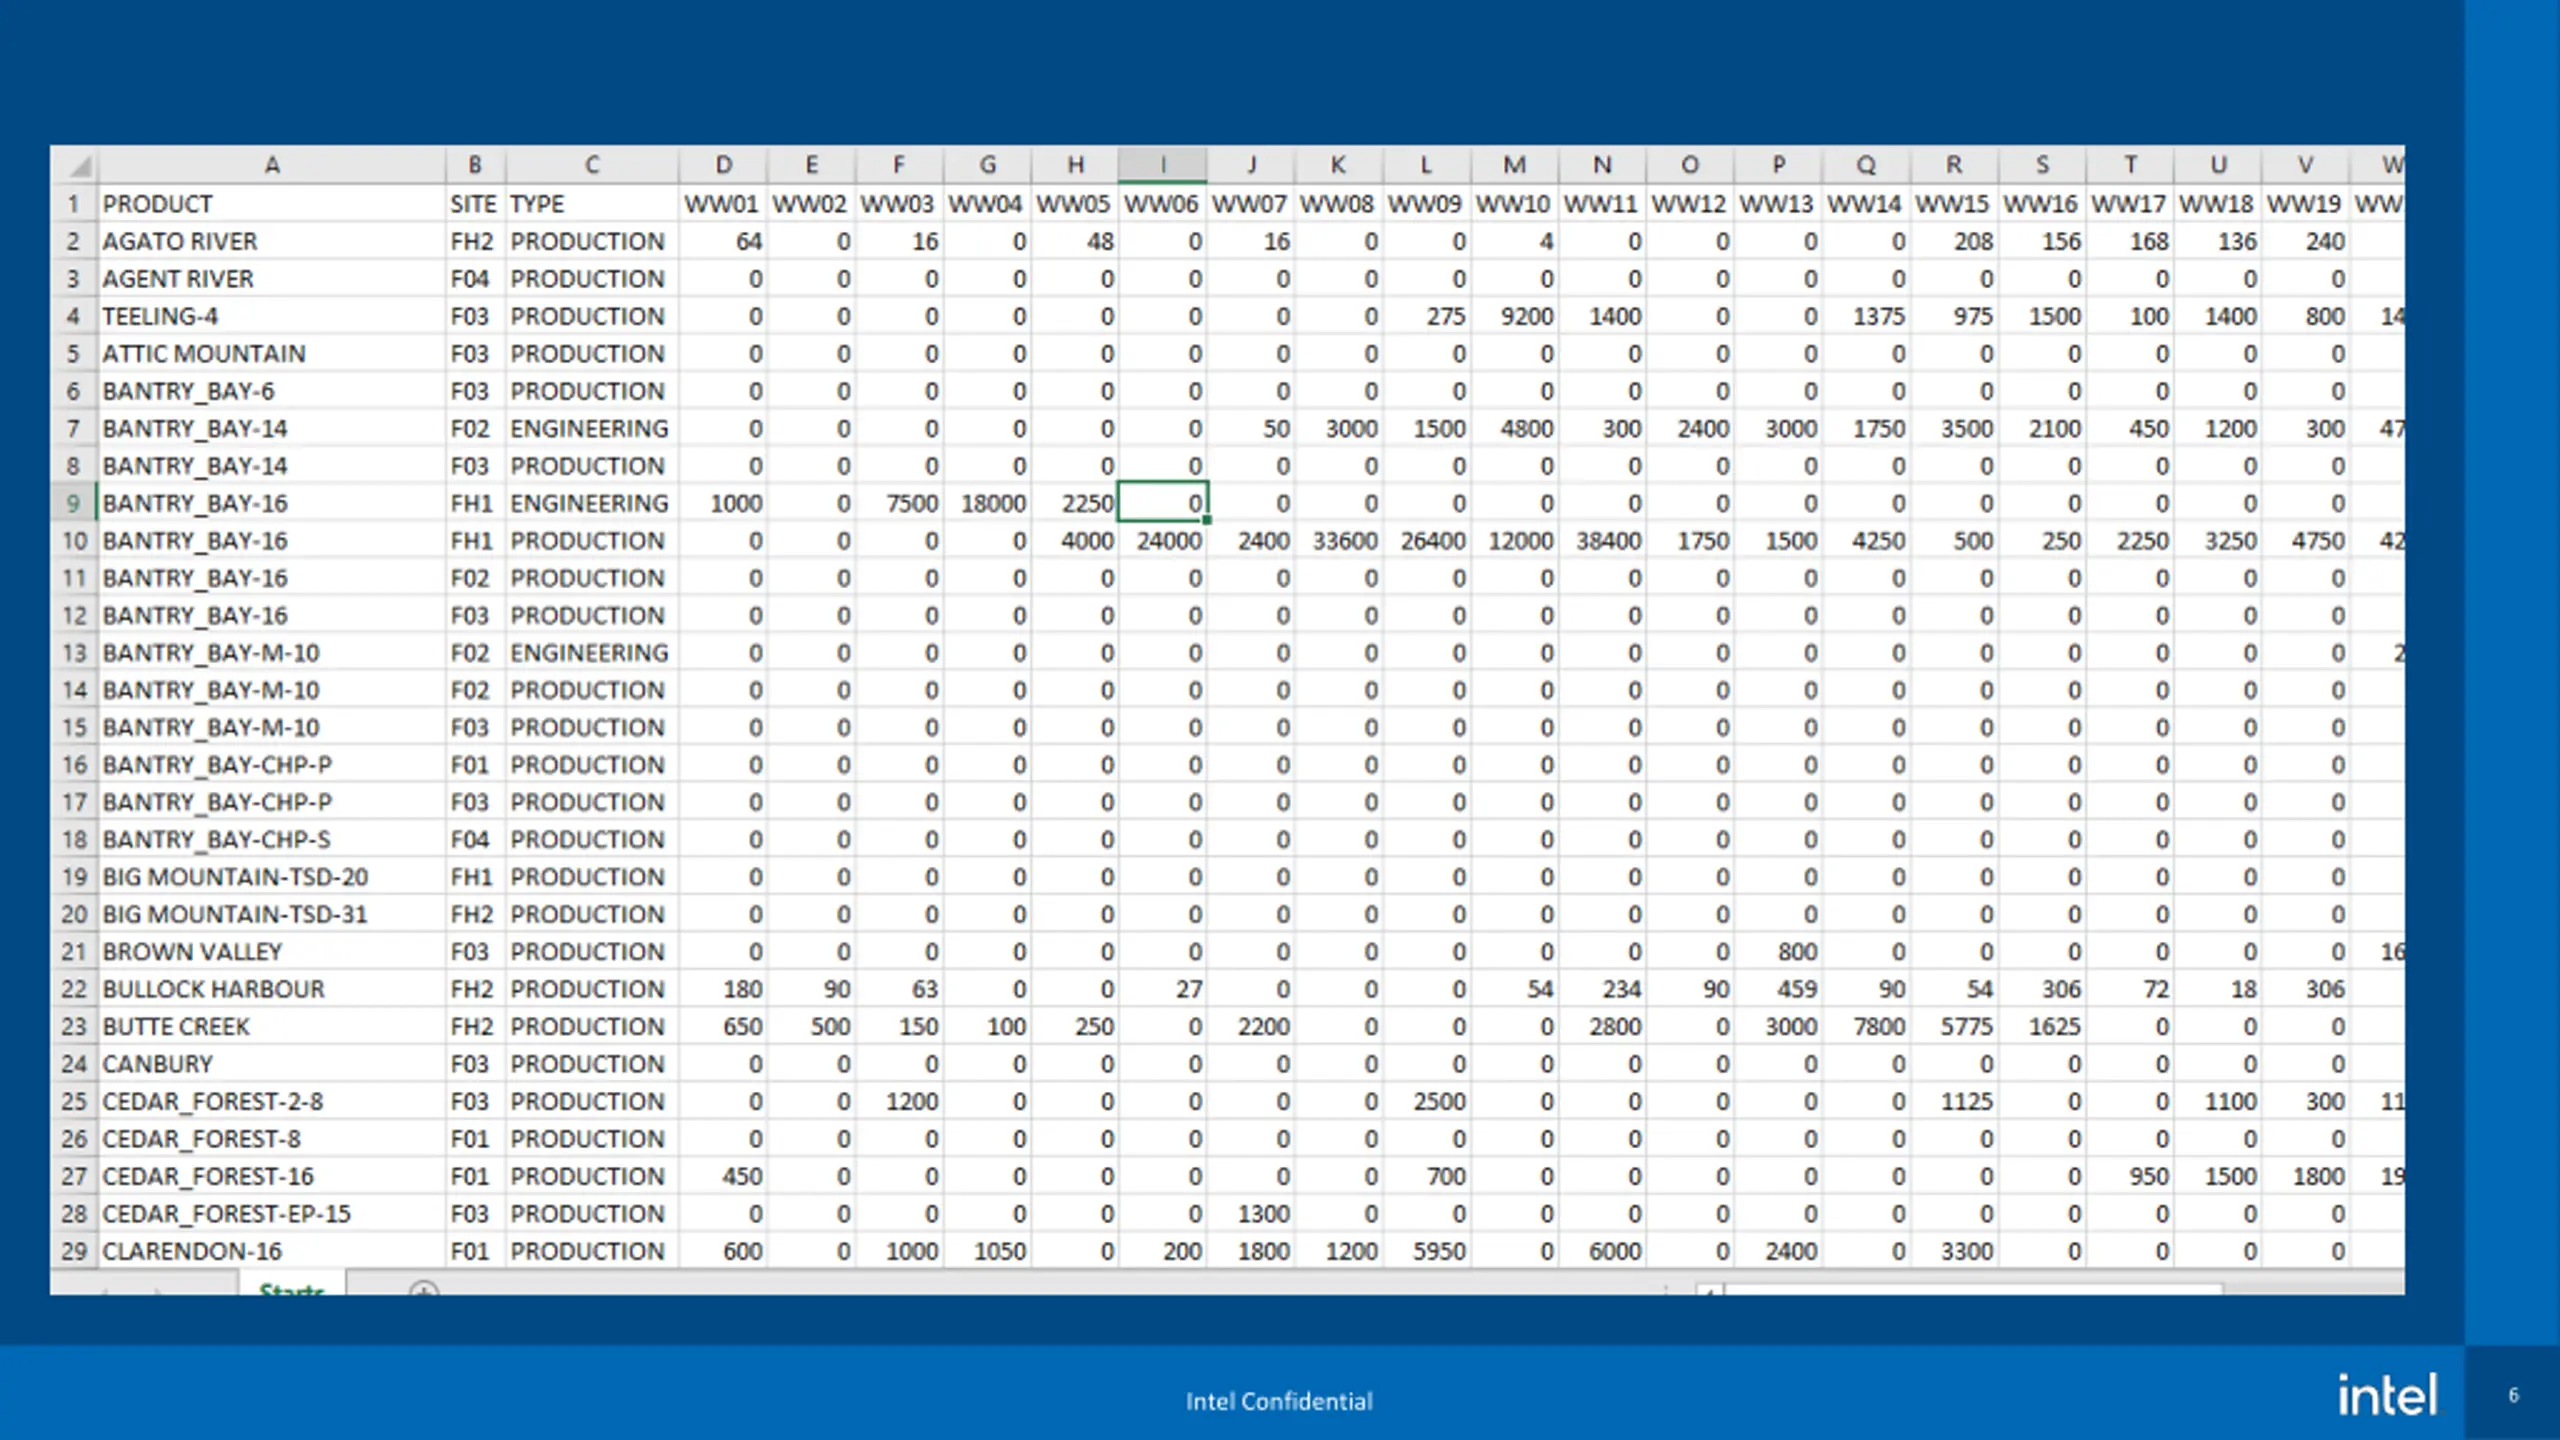Select row 9 header
This screenshot has height=1440, width=2560.
(74, 503)
